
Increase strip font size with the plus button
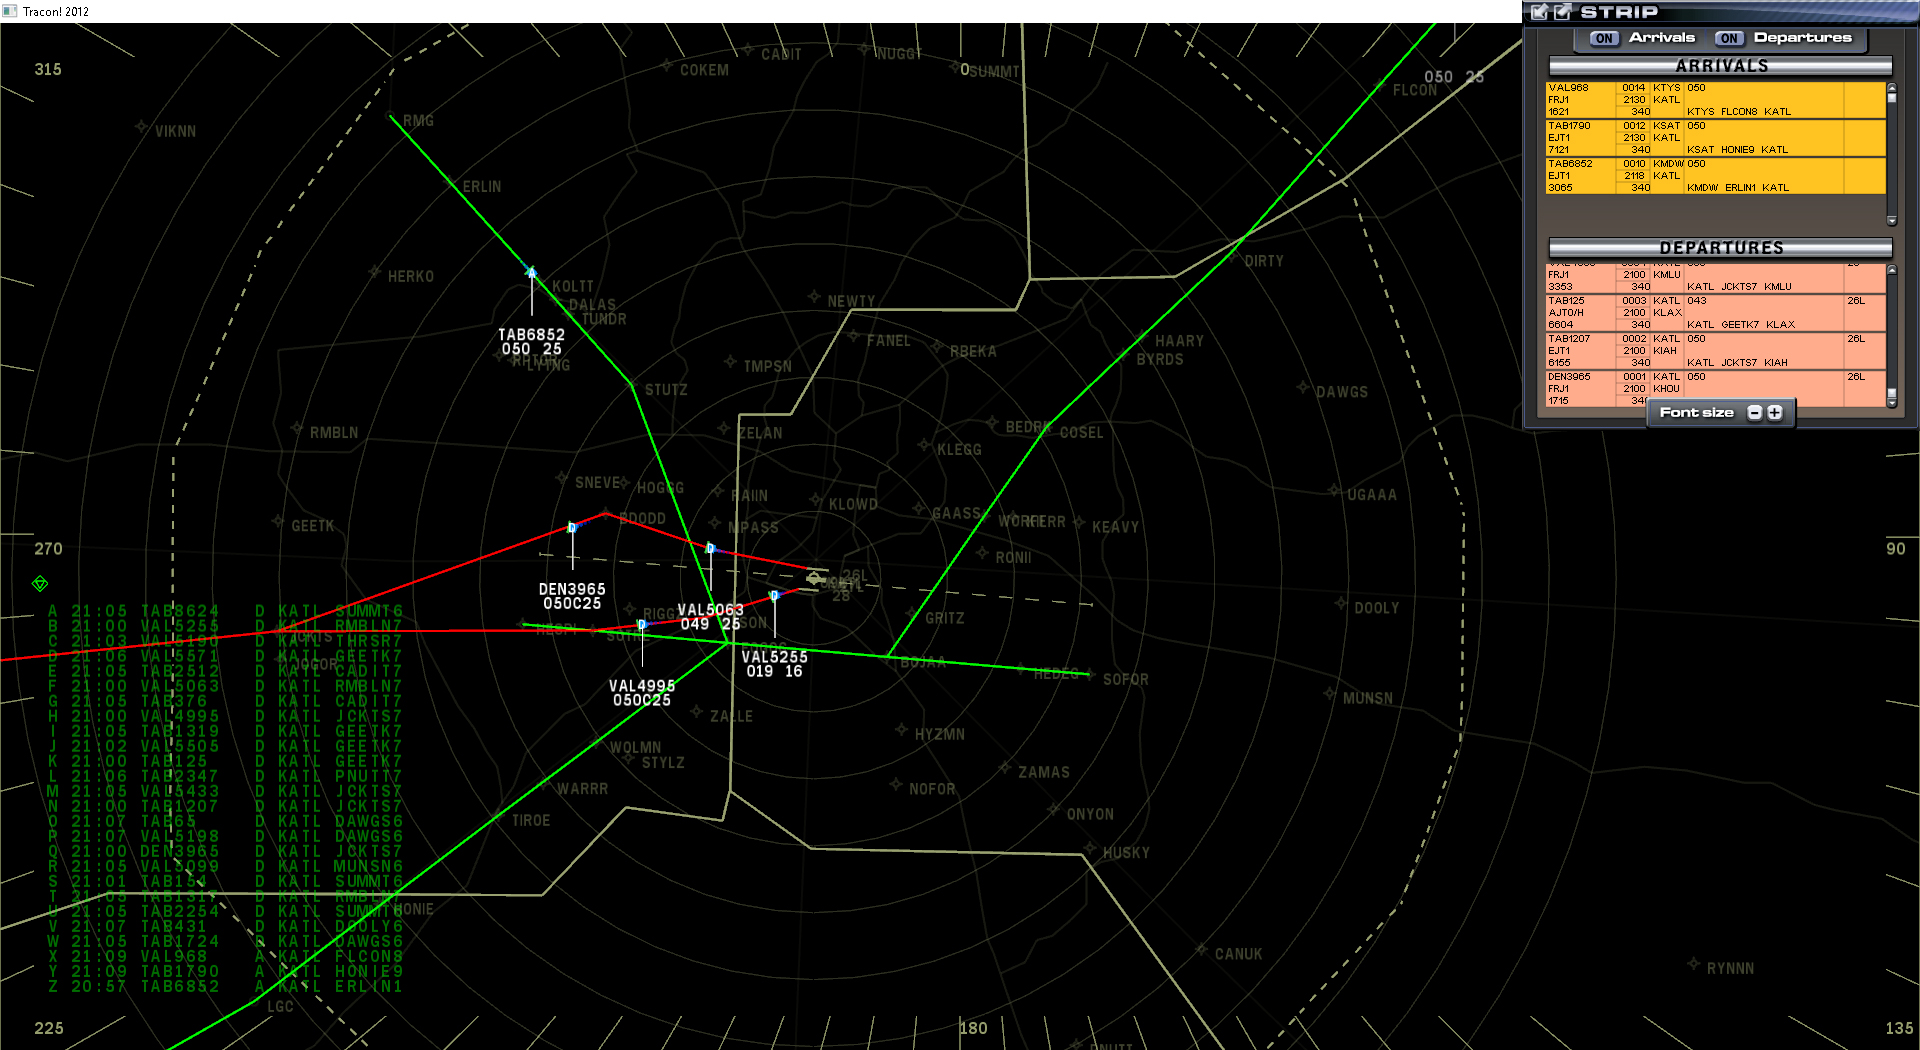coord(1772,412)
